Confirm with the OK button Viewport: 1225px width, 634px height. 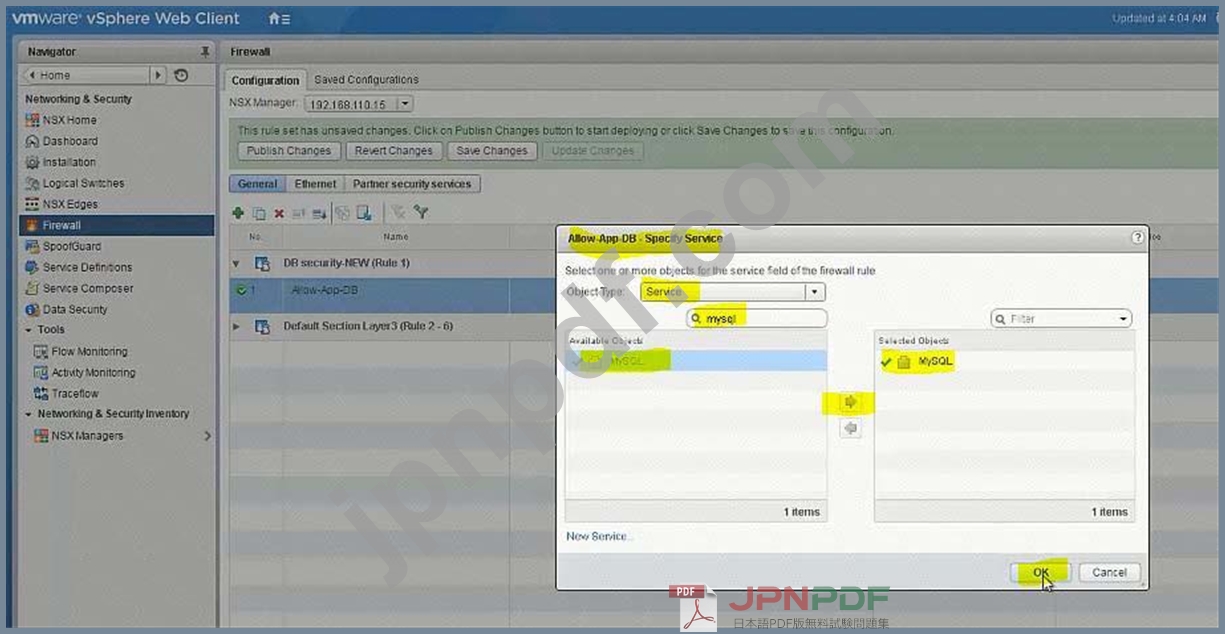click(x=1041, y=573)
